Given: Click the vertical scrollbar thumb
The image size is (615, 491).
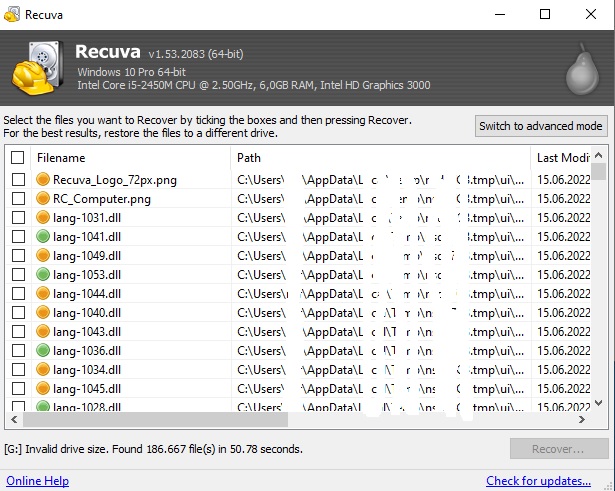Looking at the screenshot, I should [x=599, y=171].
